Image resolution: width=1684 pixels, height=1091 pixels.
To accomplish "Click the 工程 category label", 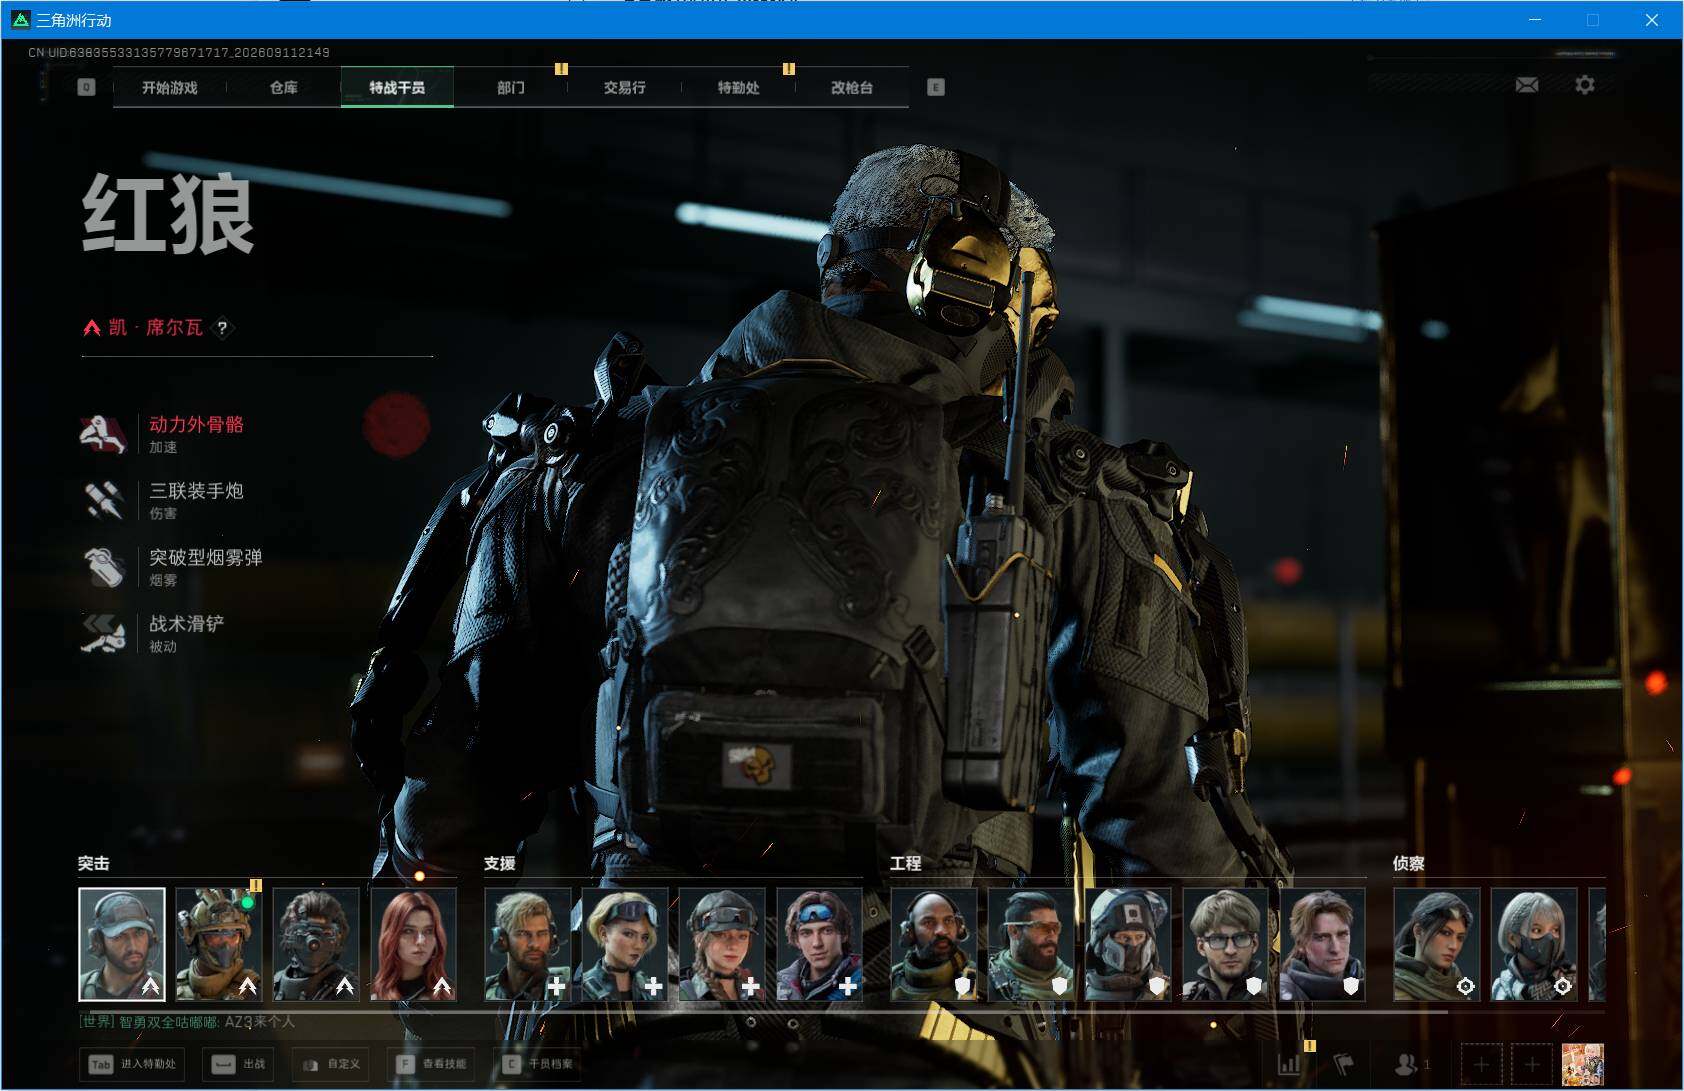I will pos(906,863).
